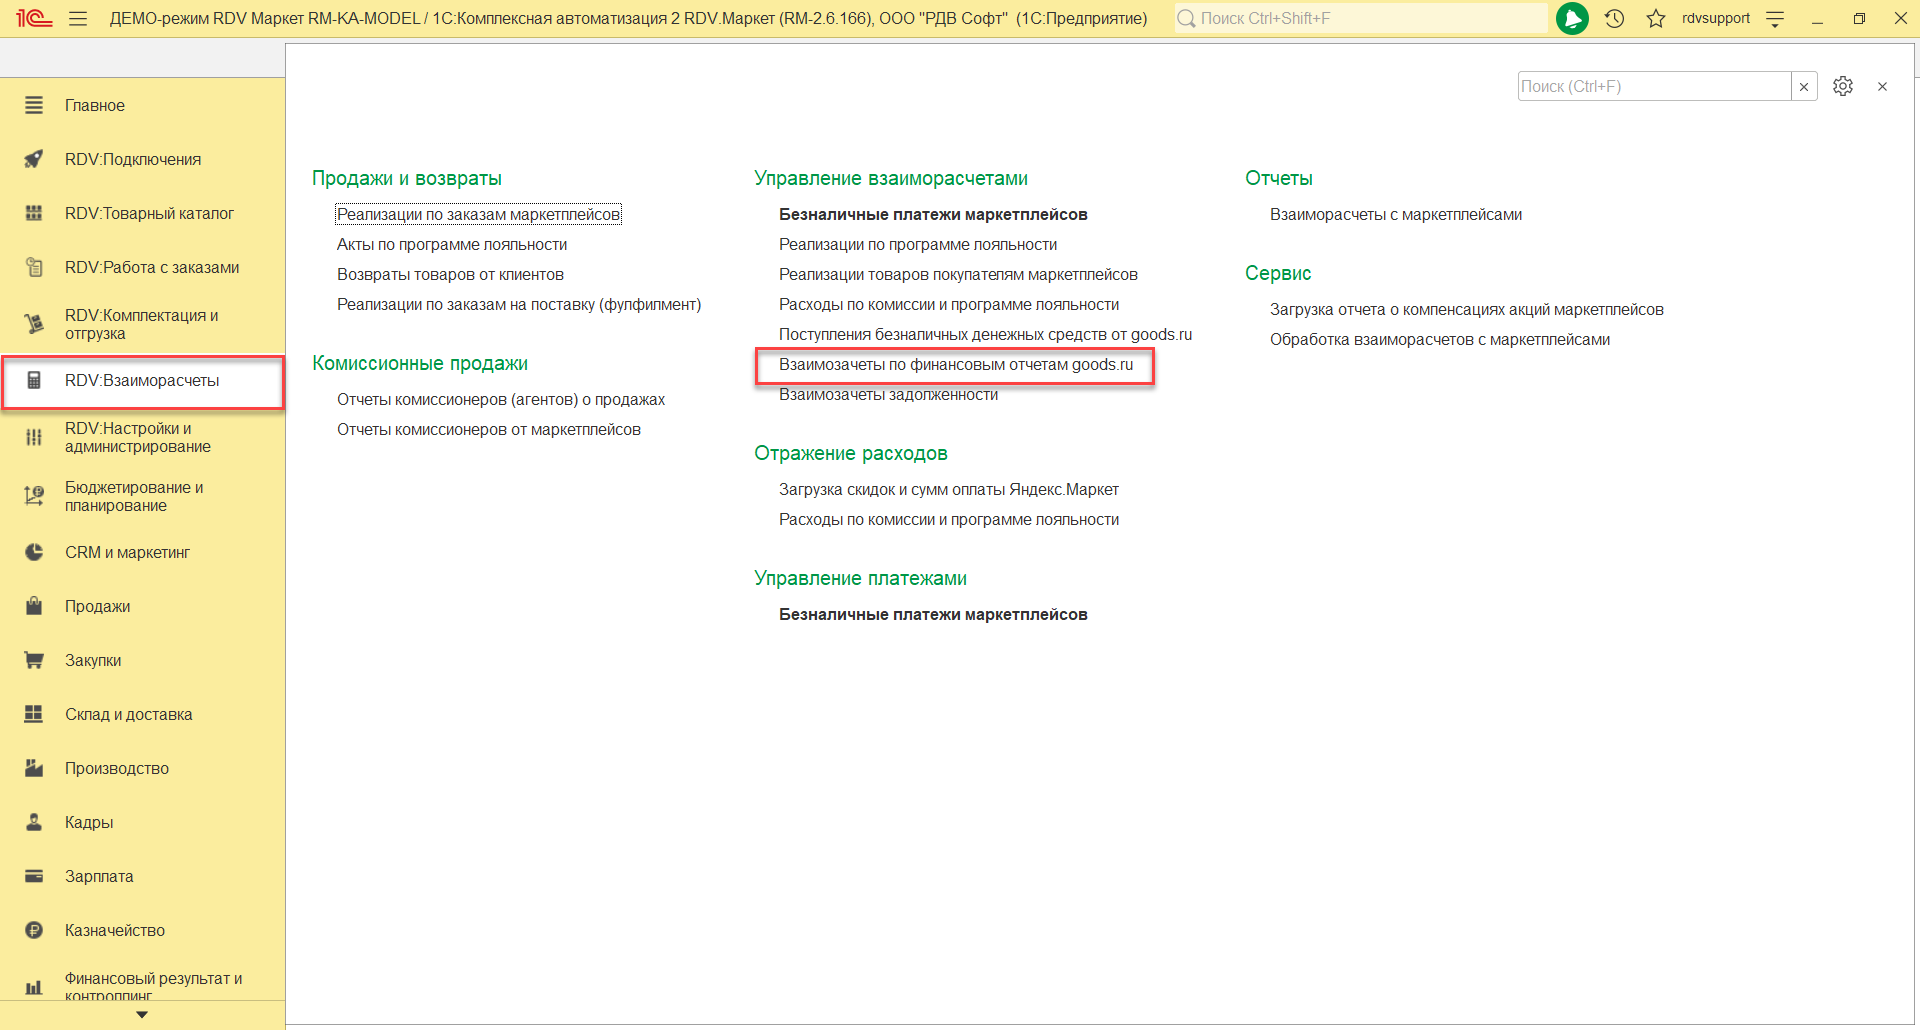Click the RDV:Работа с заказами icon
This screenshot has width=1920, height=1030.
pos(34,267)
